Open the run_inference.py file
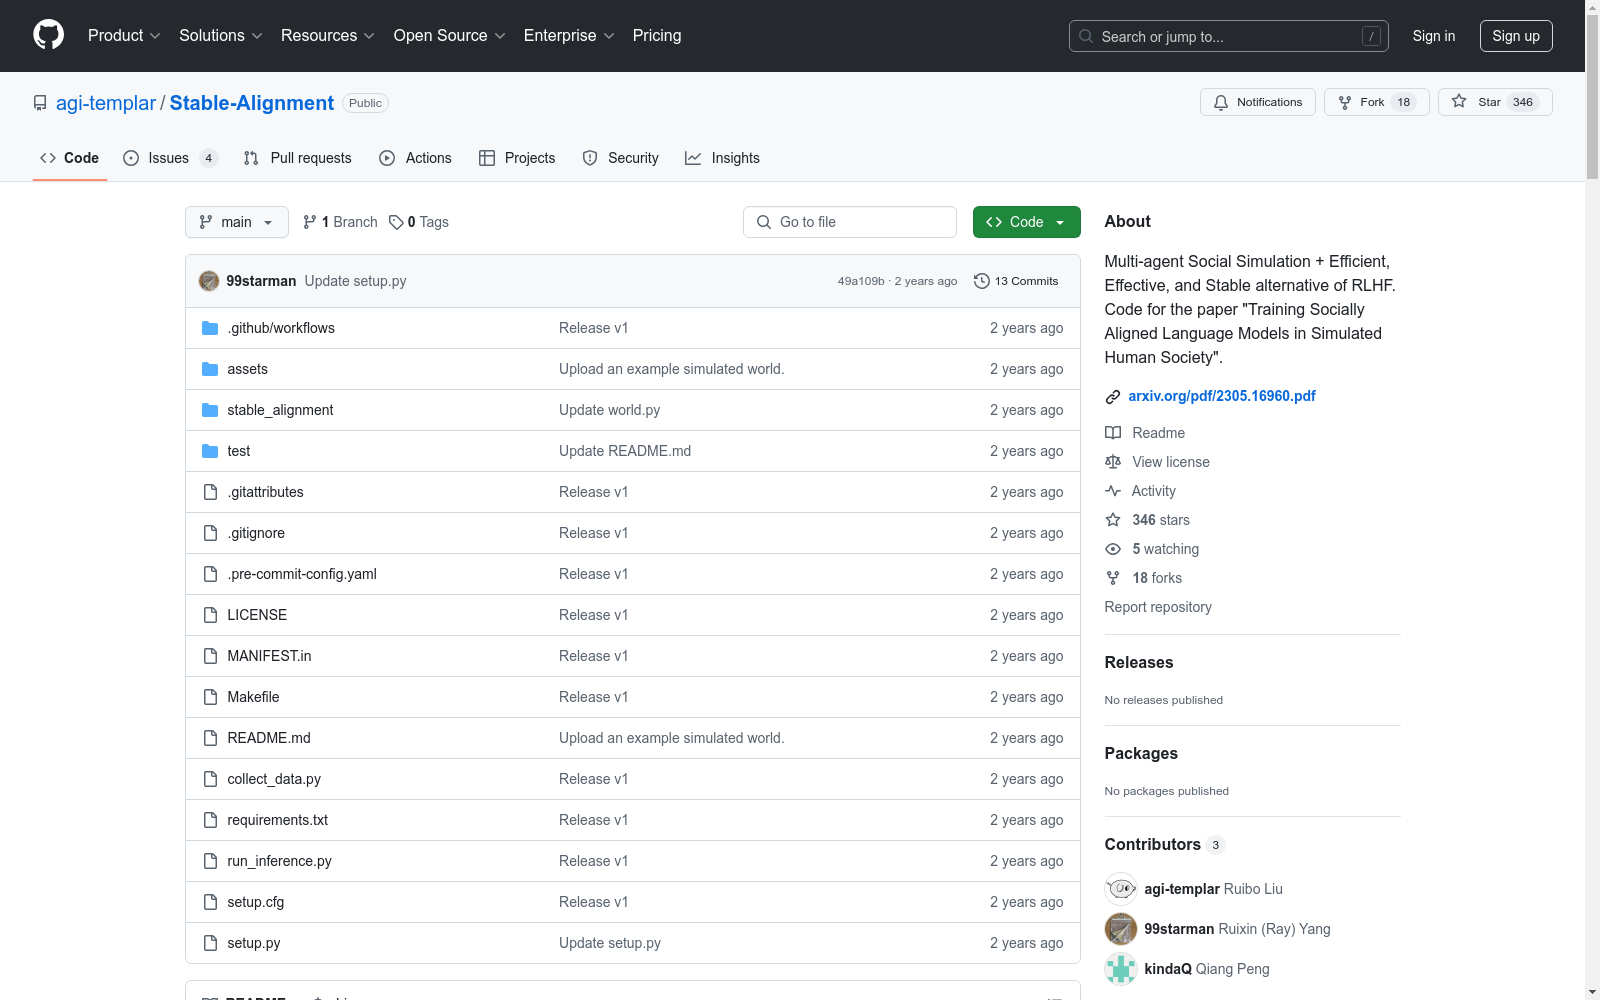Image resolution: width=1600 pixels, height=1000 pixels. pyautogui.click(x=279, y=861)
